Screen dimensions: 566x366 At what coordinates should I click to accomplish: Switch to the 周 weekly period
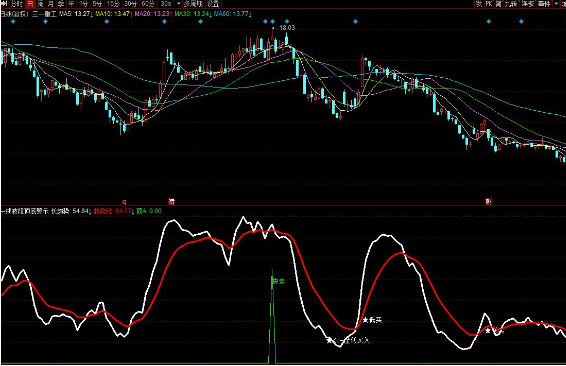(40, 4)
